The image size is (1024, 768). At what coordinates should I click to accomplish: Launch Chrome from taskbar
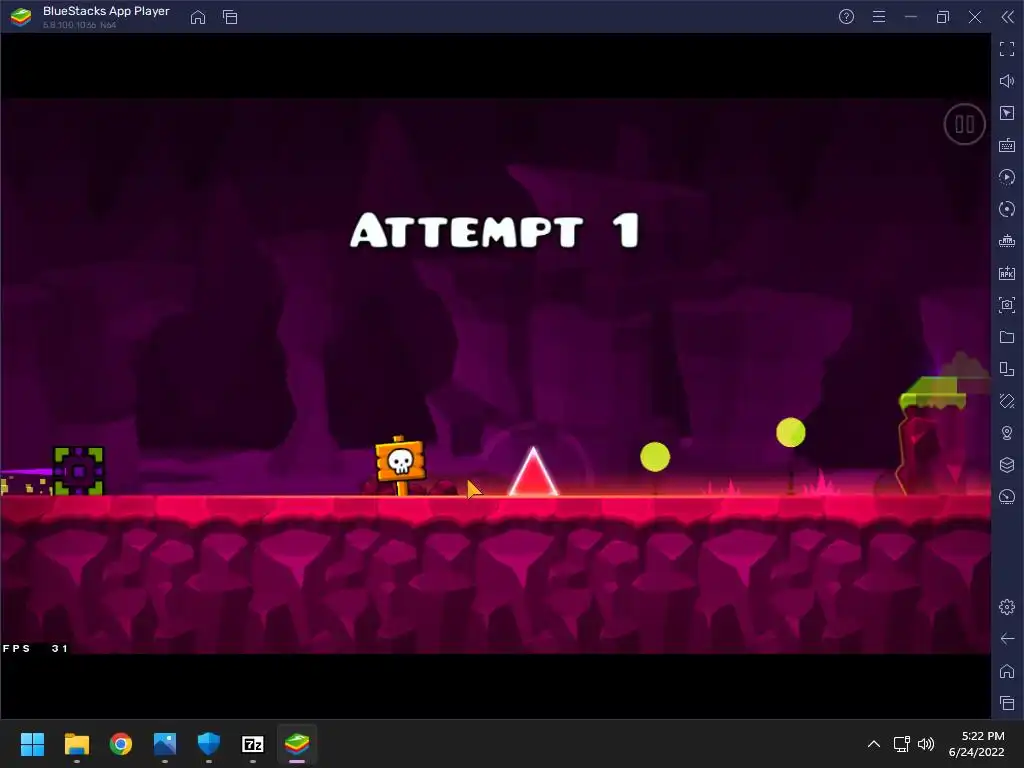click(x=121, y=744)
